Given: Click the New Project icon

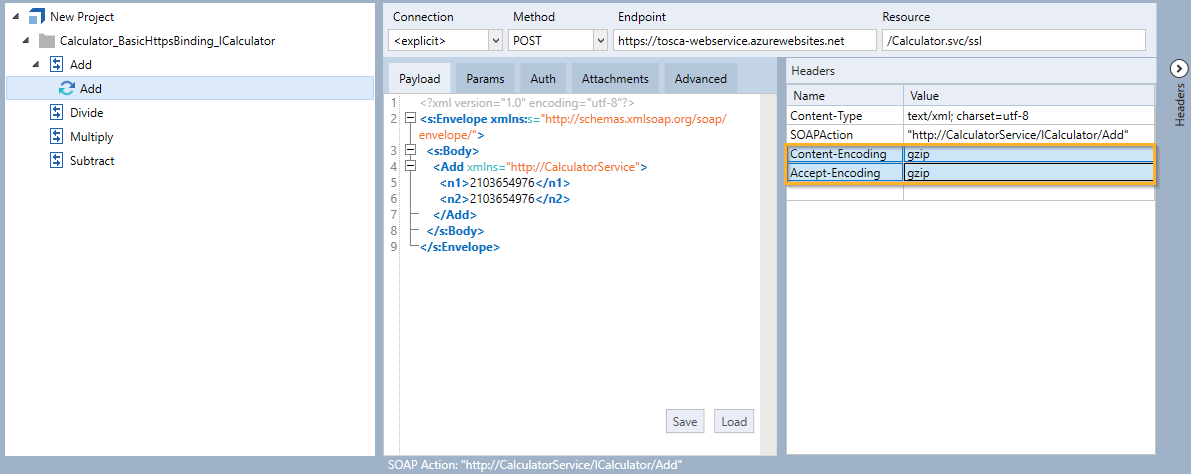Looking at the screenshot, I should click(36, 17).
